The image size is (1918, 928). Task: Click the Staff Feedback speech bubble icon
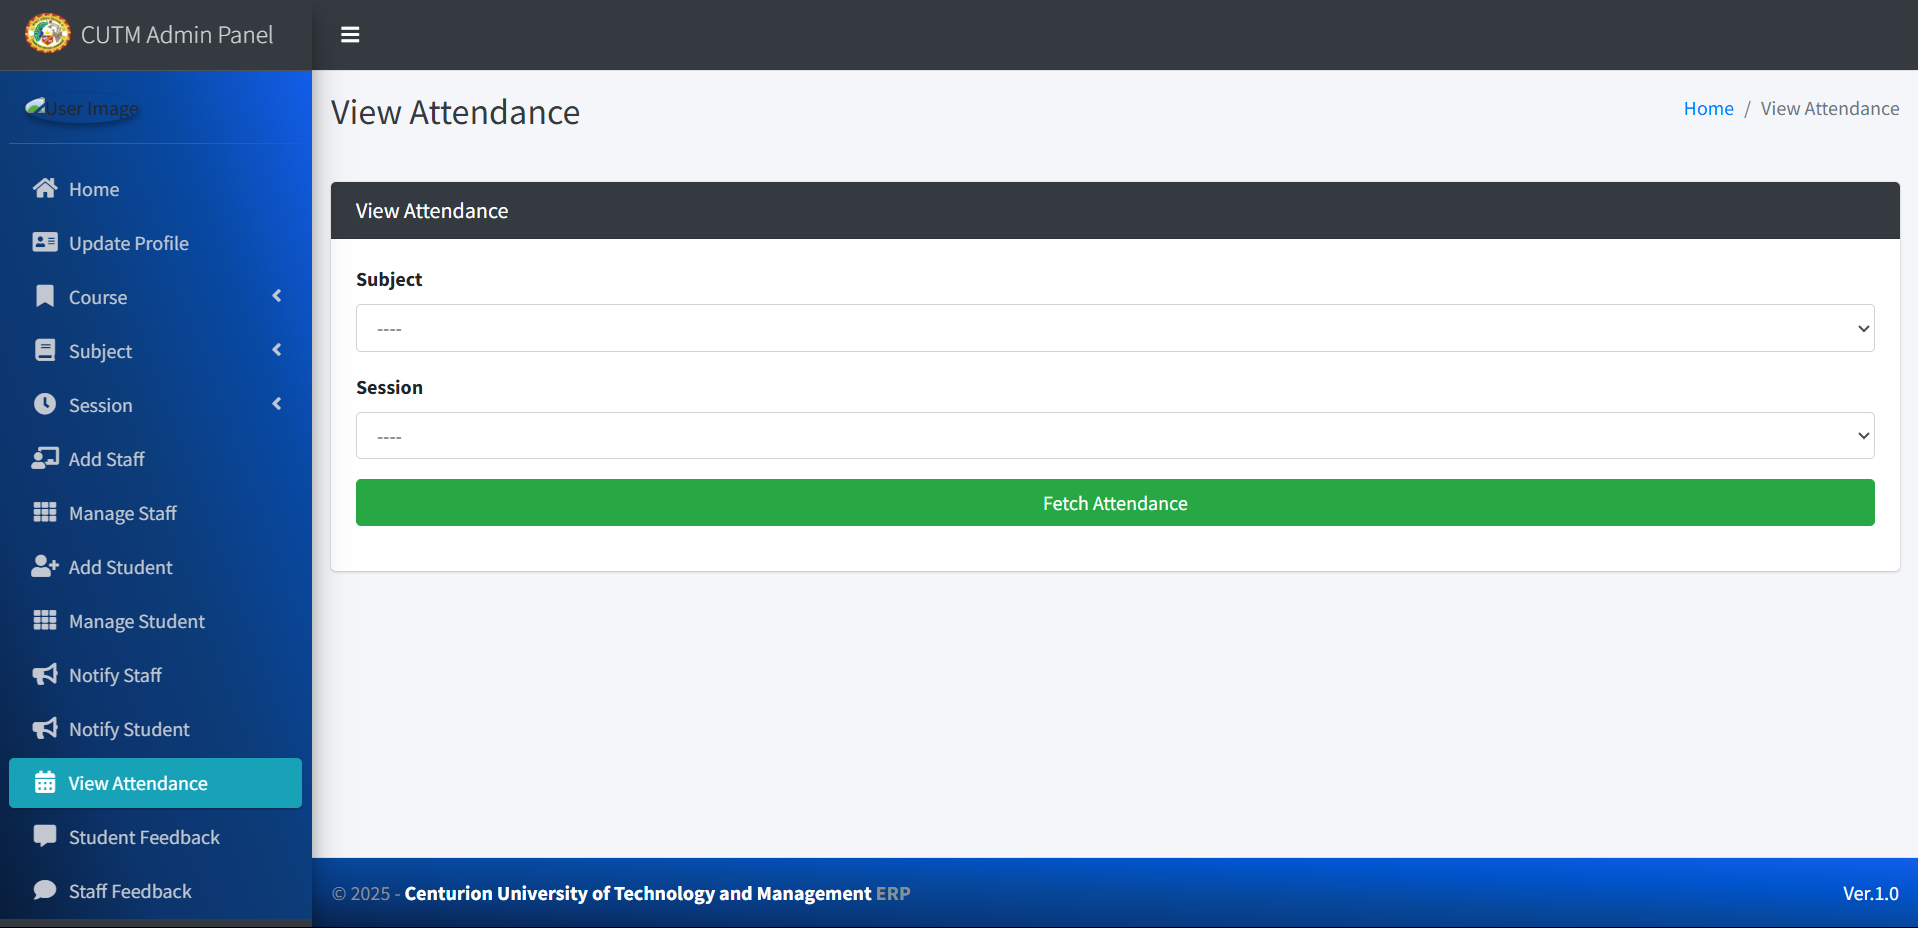[x=45, y=890]
